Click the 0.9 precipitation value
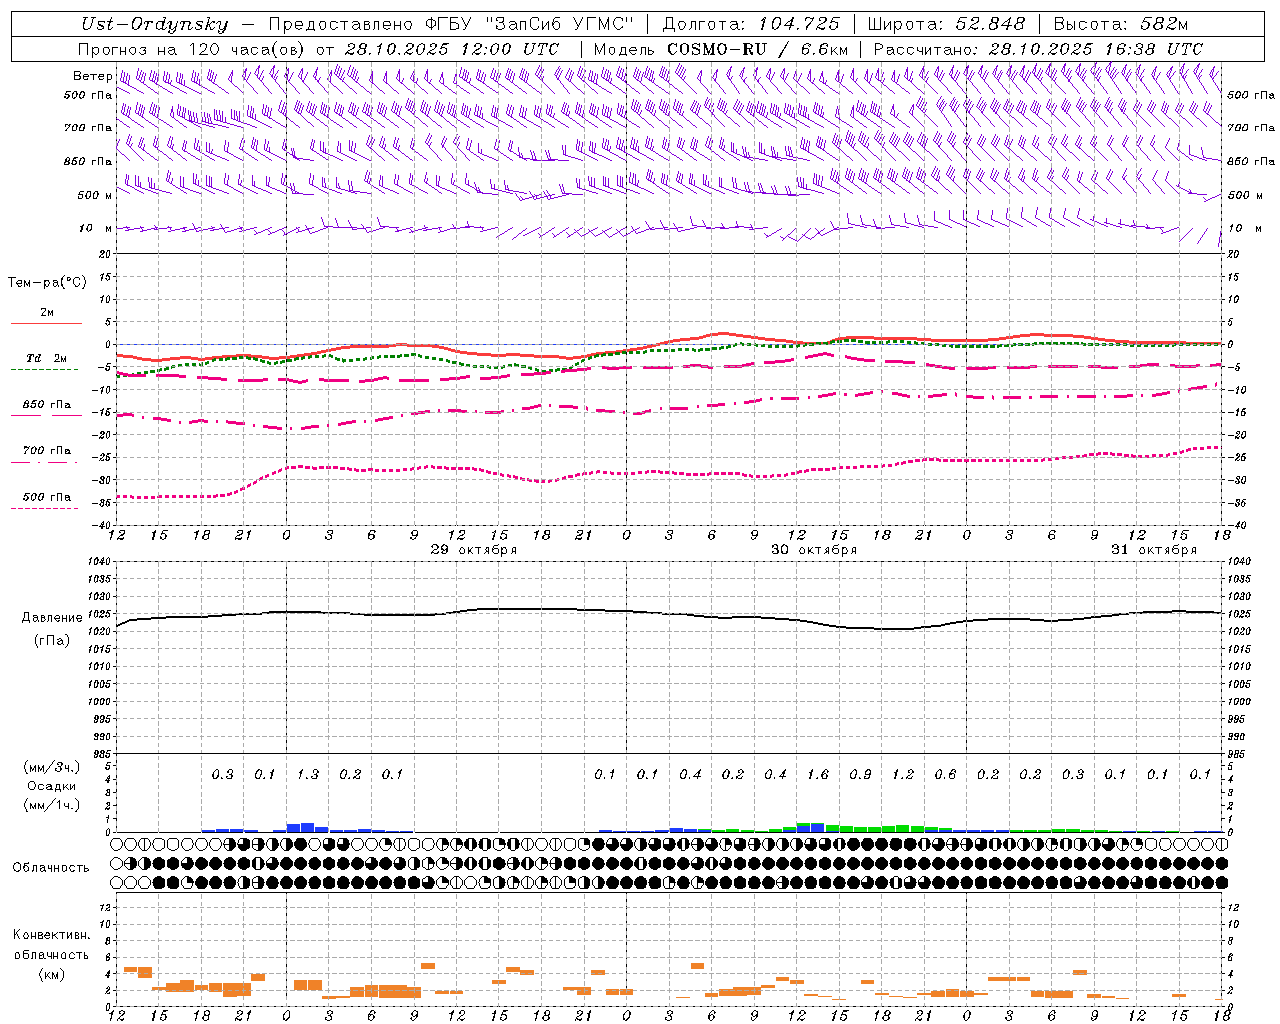This screenshot has height=1024, width=1280. click(860, 774)
